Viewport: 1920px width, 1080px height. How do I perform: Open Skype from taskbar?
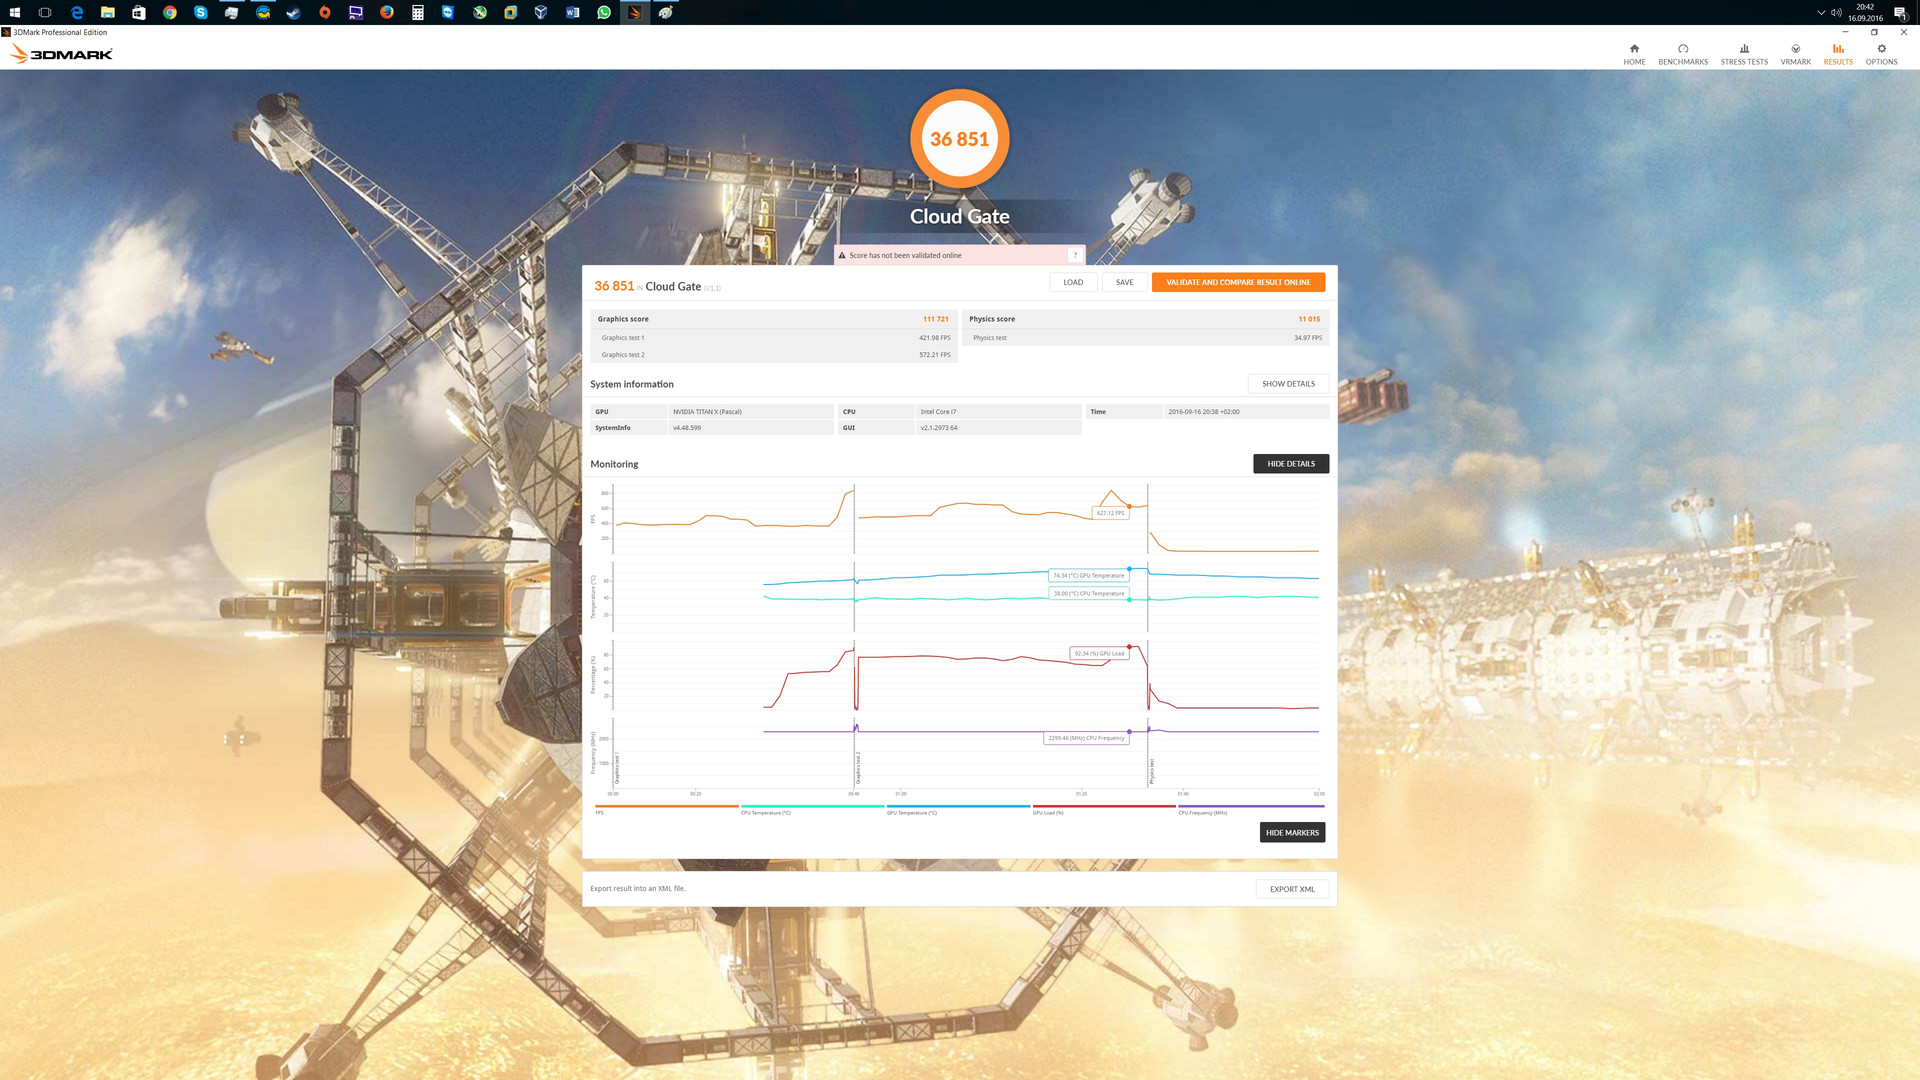point(201,12)
